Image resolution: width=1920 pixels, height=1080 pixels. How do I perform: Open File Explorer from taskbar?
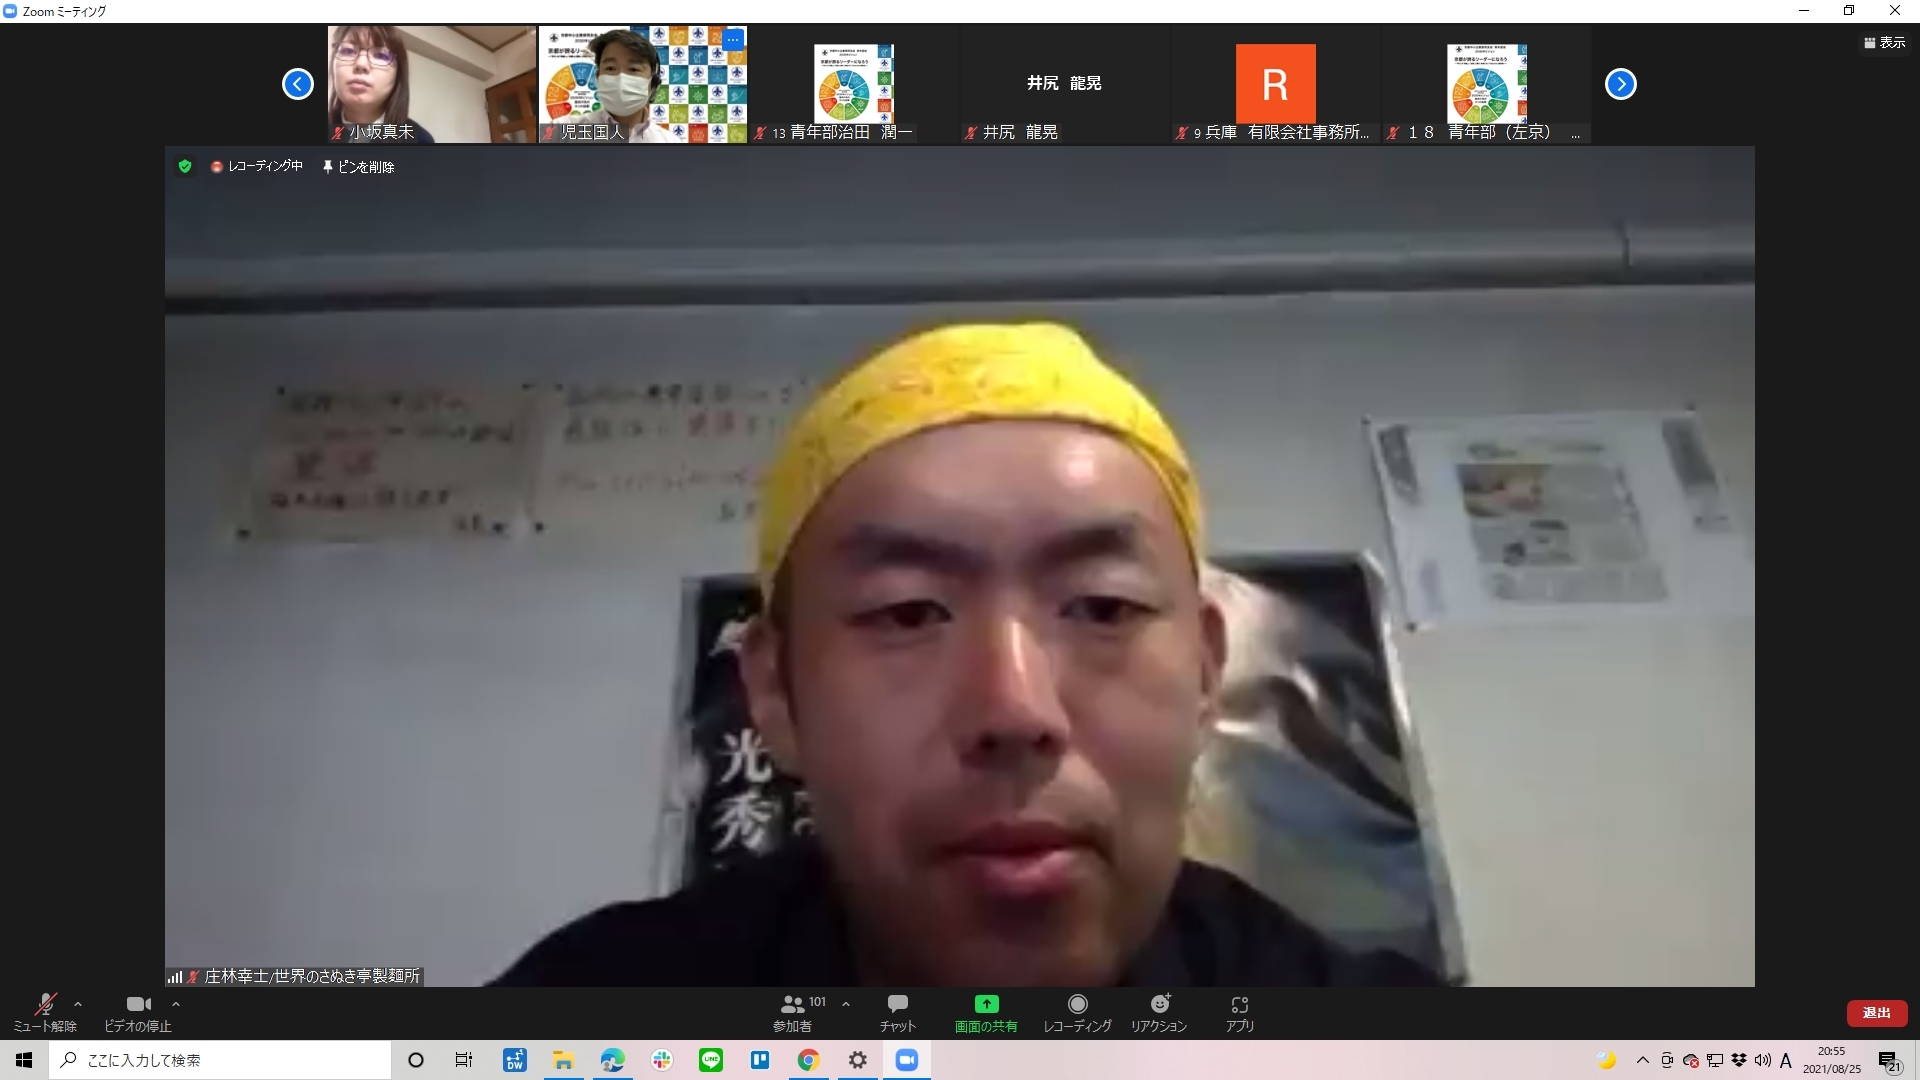point(564,1060)
